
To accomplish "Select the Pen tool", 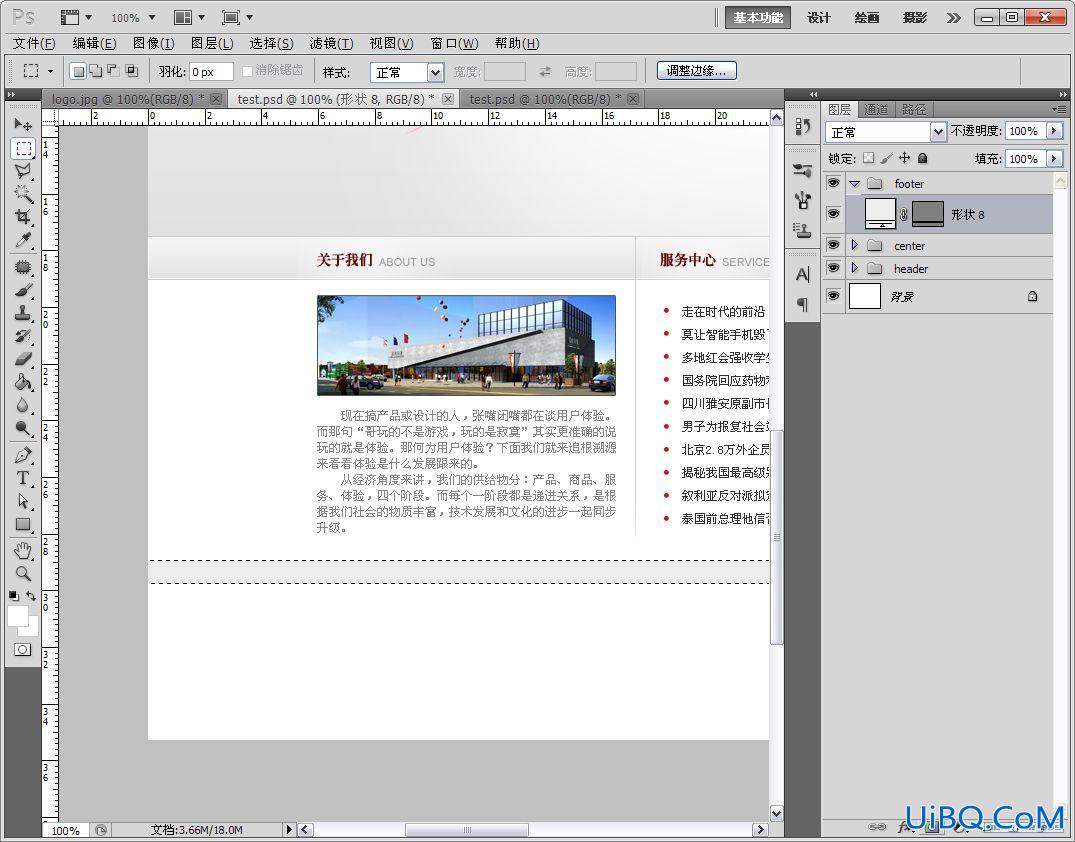I will click(x=23, y=455).
